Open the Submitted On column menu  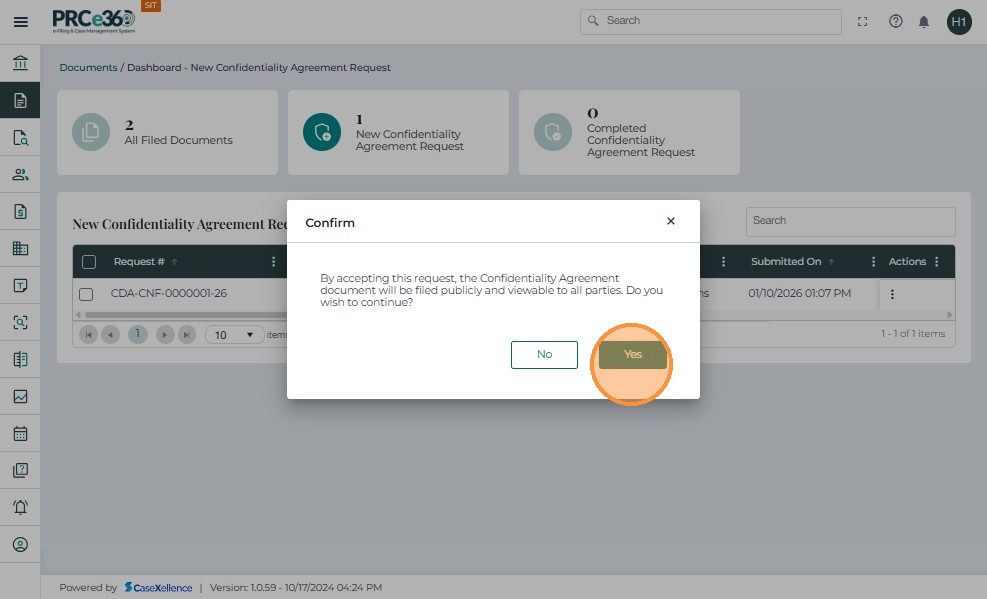(873, 262)
